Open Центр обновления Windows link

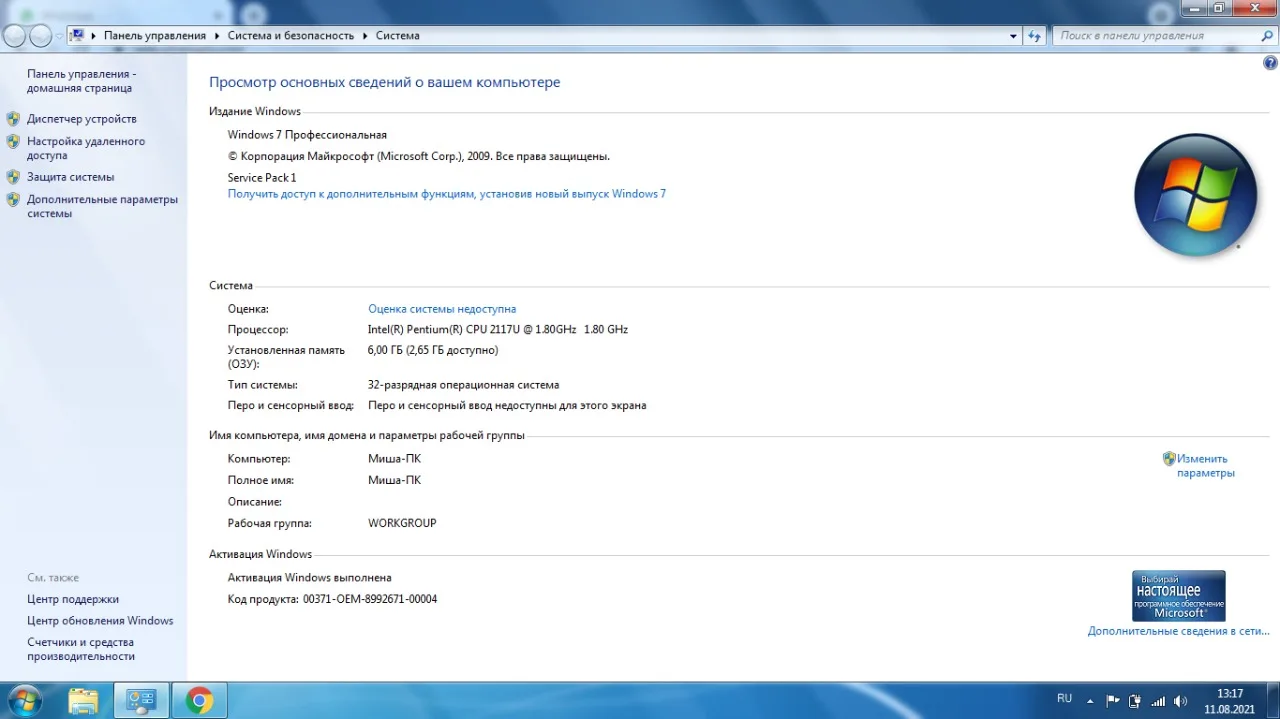[100, 621]
